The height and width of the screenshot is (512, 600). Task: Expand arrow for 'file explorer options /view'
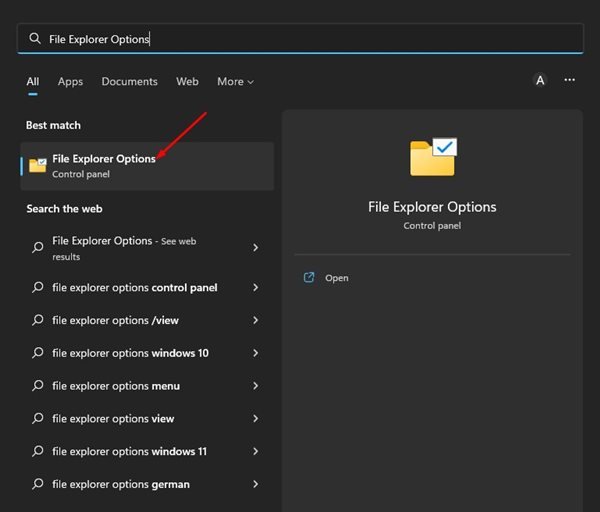point(256,320)
